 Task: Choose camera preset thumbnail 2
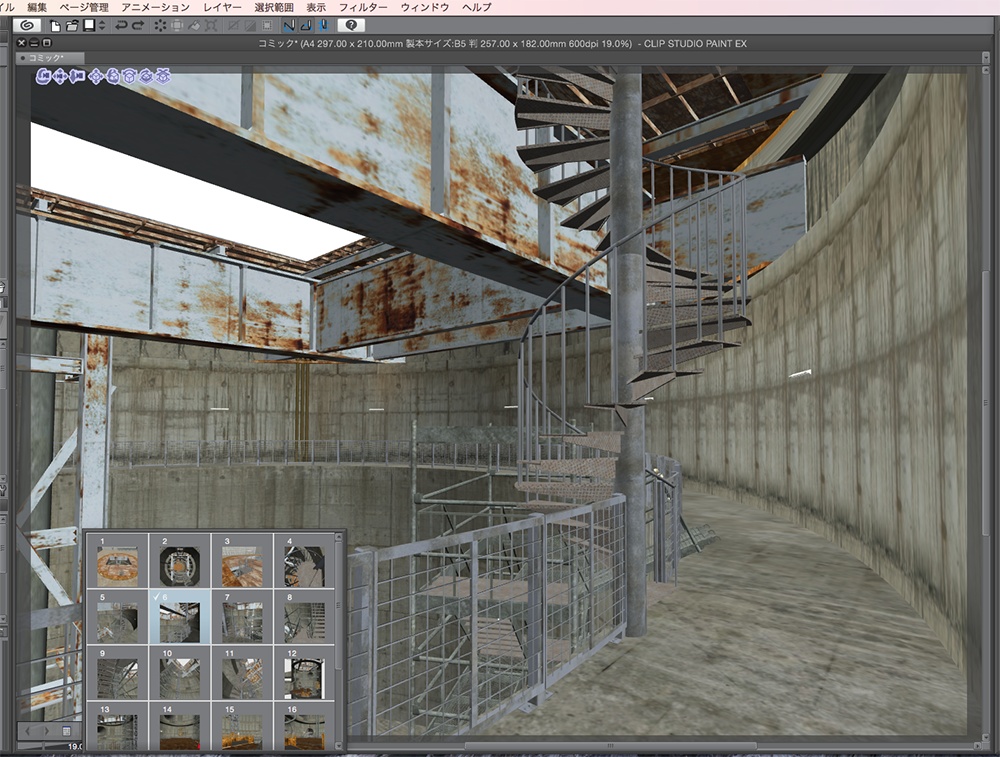coord(180,561)
